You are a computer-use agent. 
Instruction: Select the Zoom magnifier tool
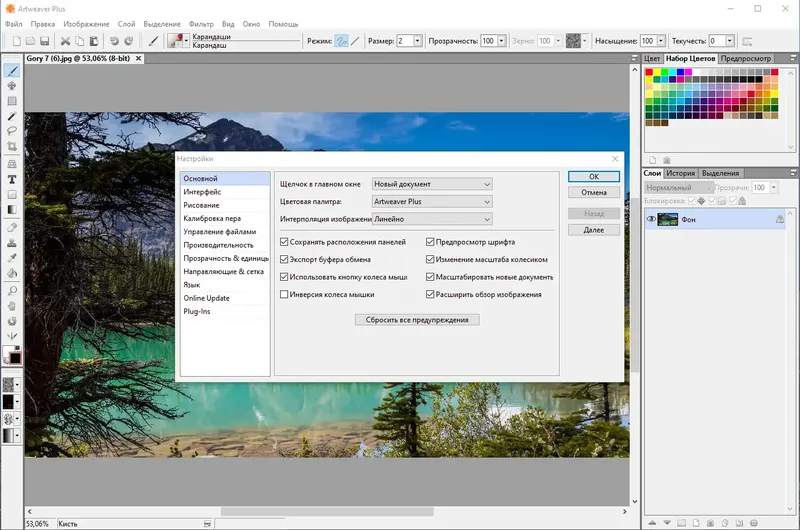tap(12, 291)
